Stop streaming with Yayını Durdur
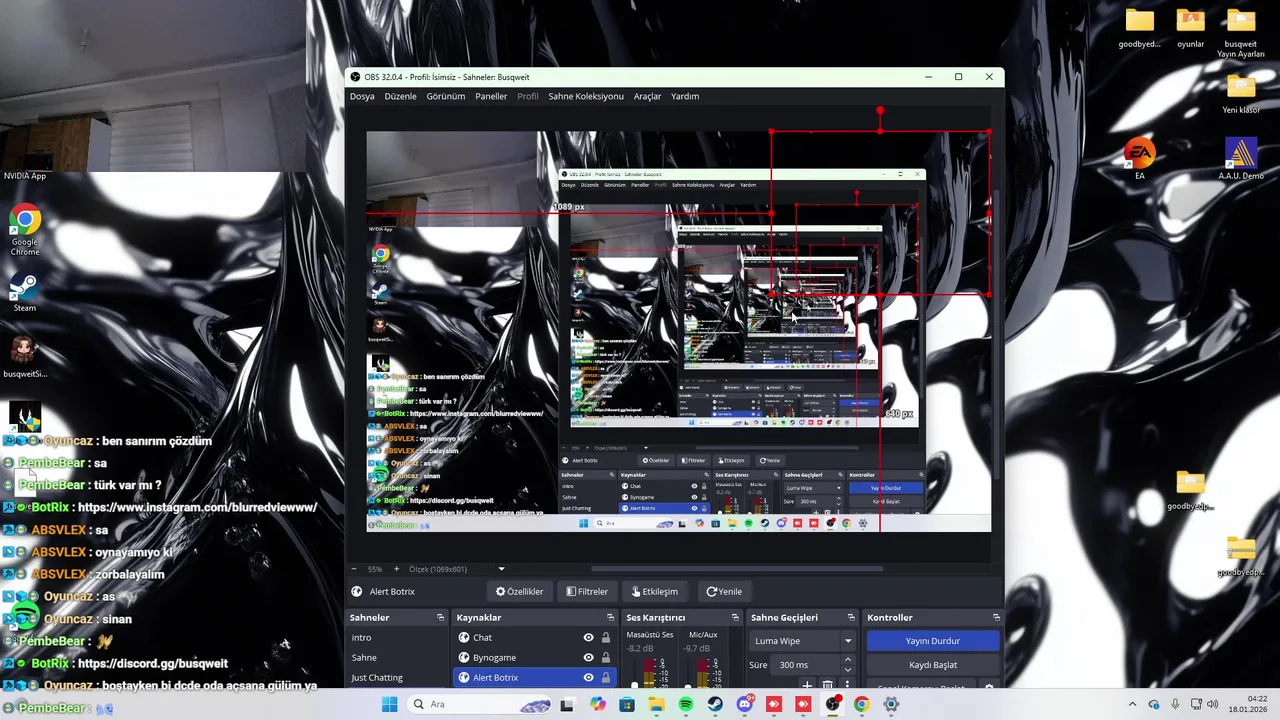 coord(932,641)
